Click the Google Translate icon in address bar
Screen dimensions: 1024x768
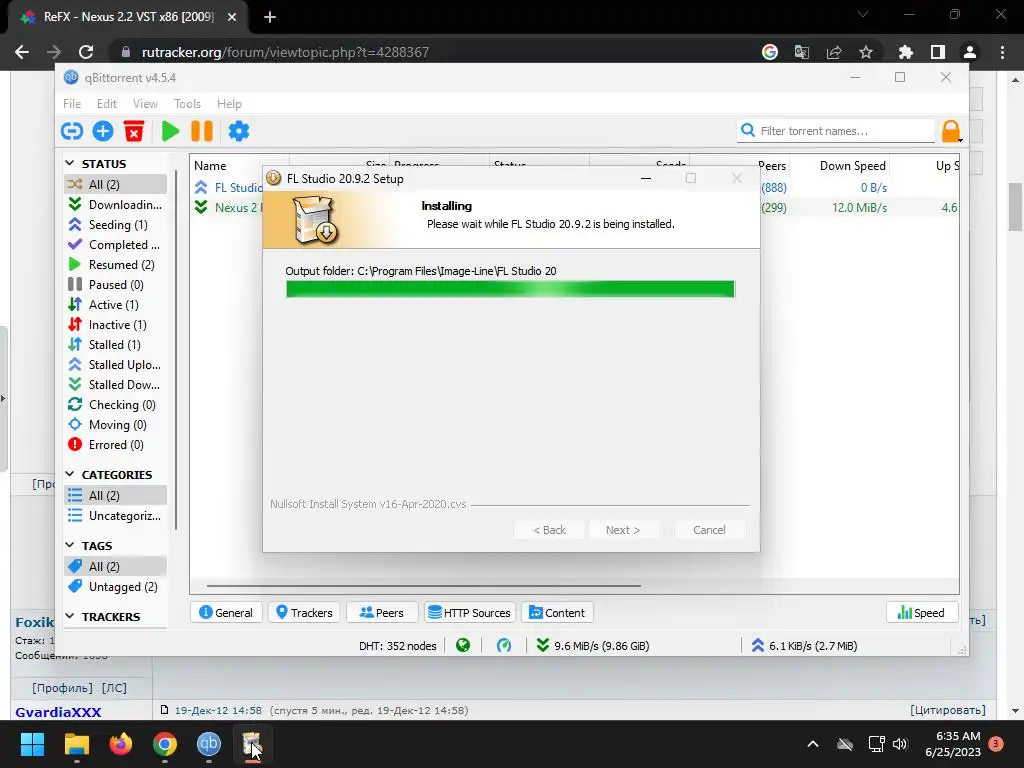[x=802, y=52]
